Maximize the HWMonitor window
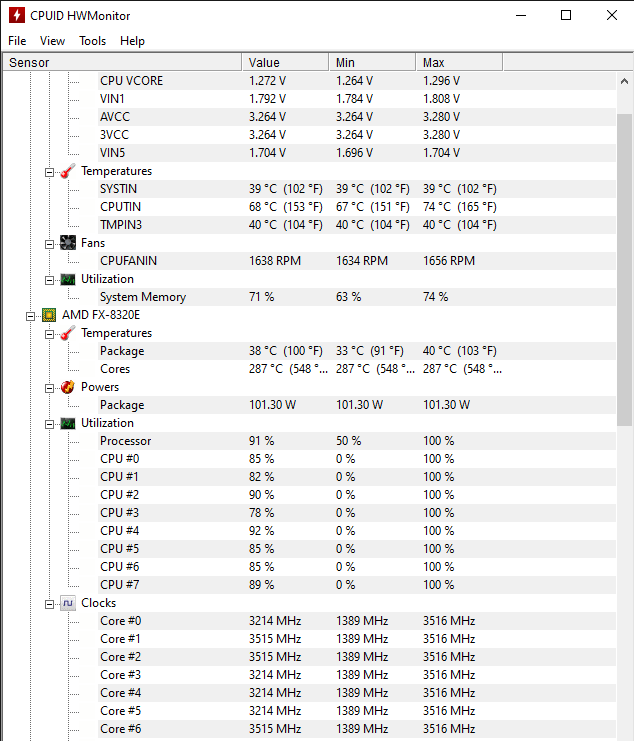The height and width of the screenshot is (741, 634). pos(566,15)
